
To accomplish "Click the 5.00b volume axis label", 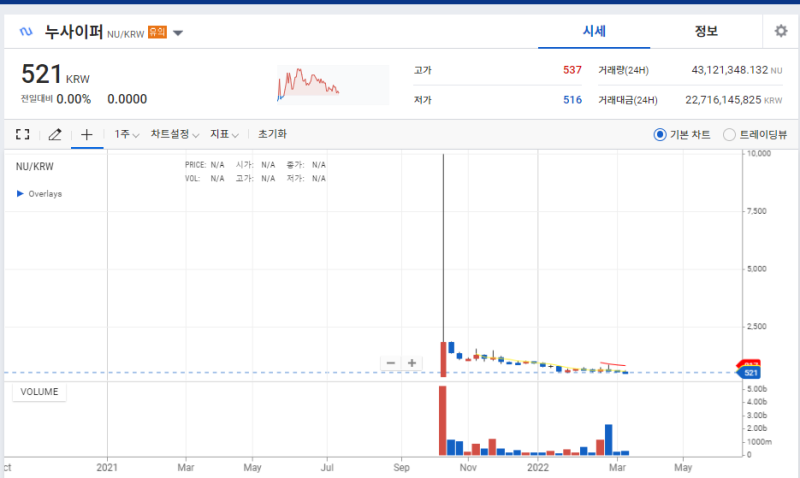I will (757, 389).
